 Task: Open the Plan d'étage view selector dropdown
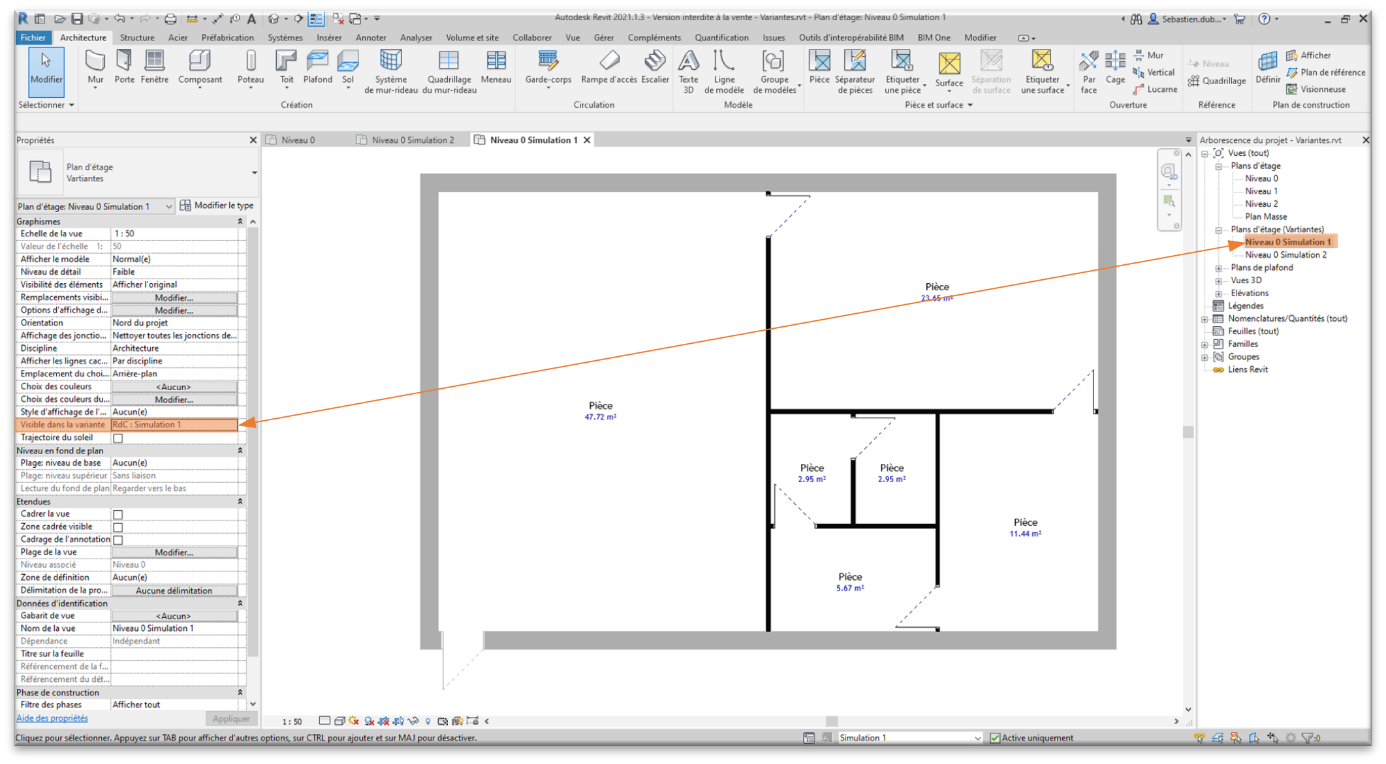(168, 206)
